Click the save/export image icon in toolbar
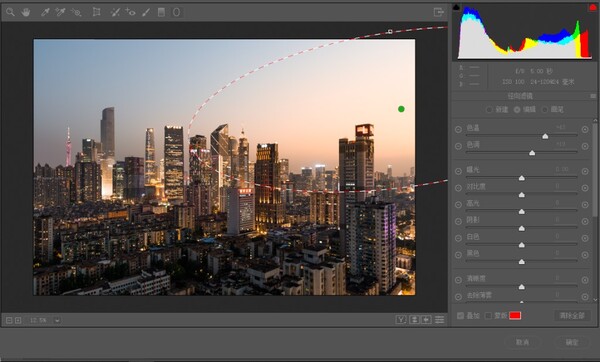Image resolution: width=600 pixels, height=362 pixels. coord(439,12)
